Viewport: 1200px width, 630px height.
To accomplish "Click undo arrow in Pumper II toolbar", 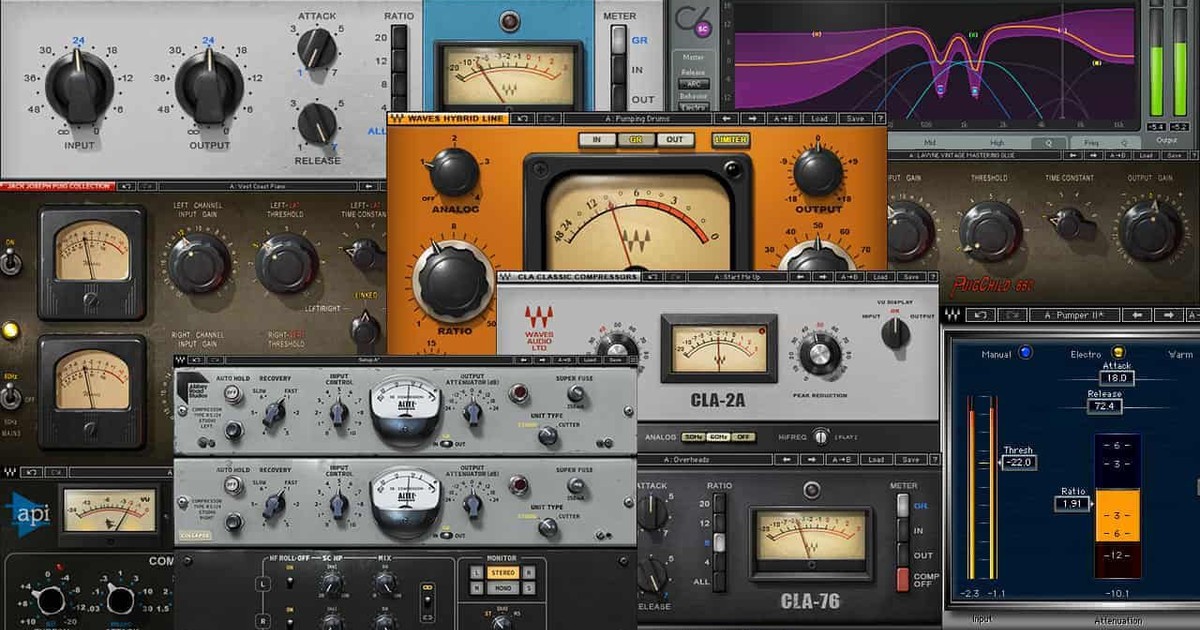I will click(980, 315).
